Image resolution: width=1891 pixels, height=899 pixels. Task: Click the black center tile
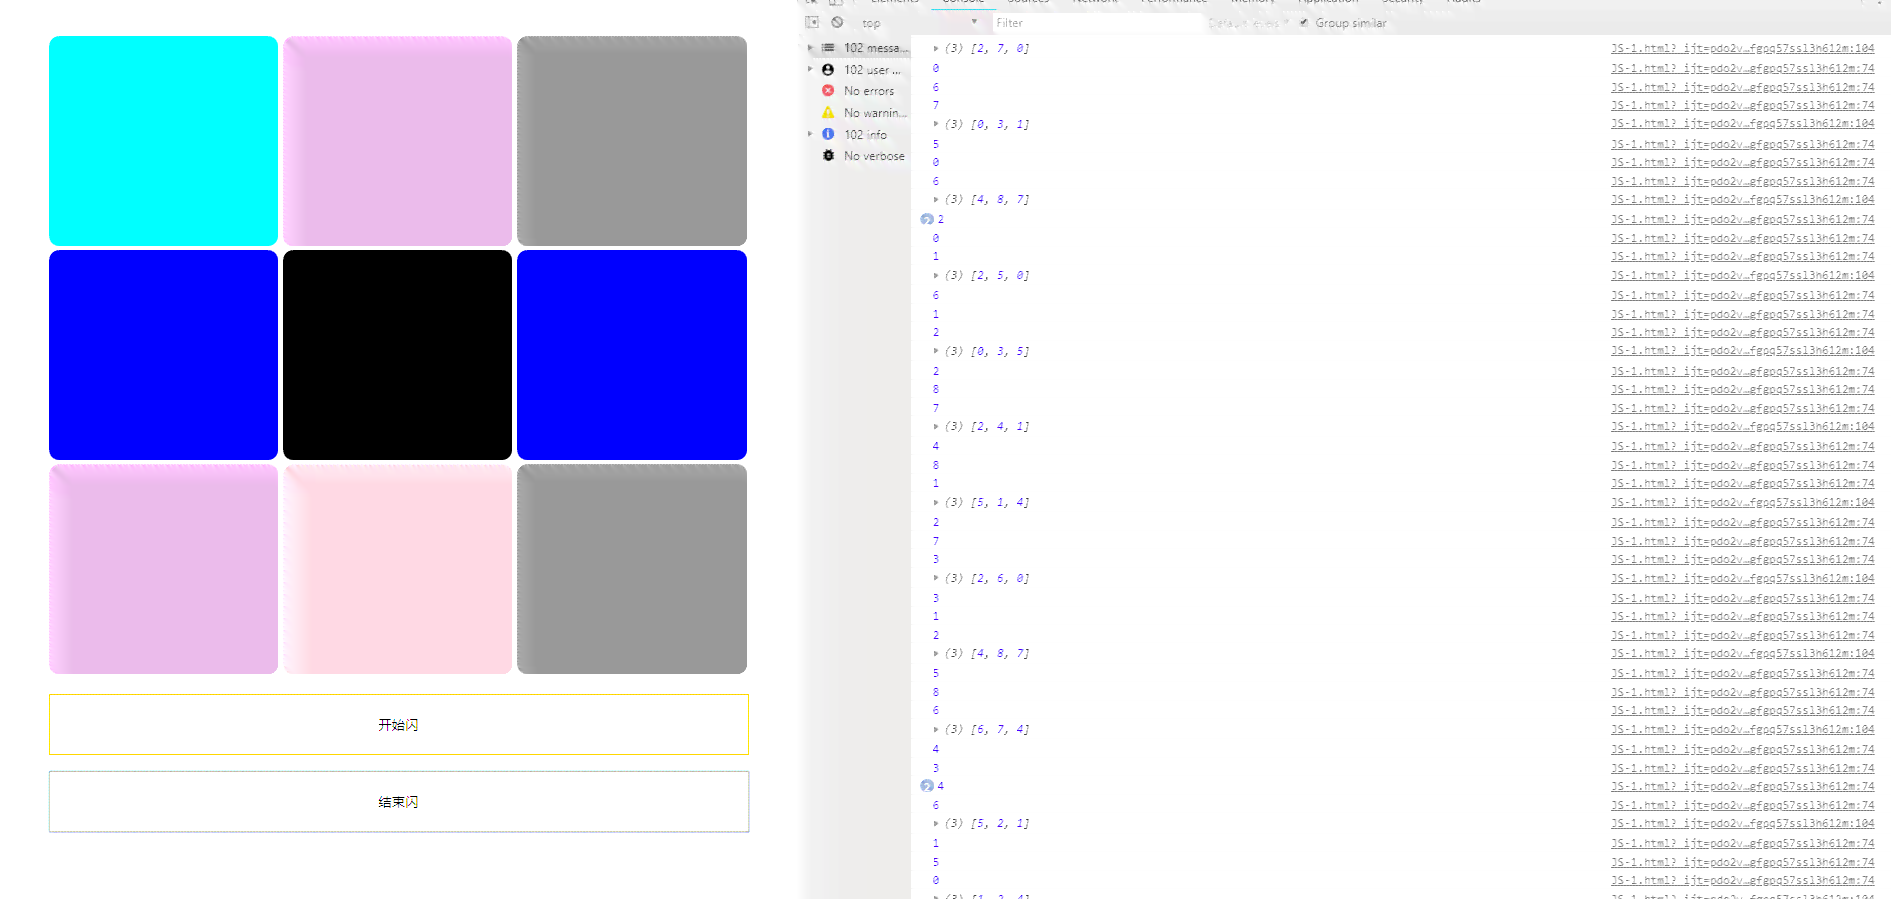(397, 355)
